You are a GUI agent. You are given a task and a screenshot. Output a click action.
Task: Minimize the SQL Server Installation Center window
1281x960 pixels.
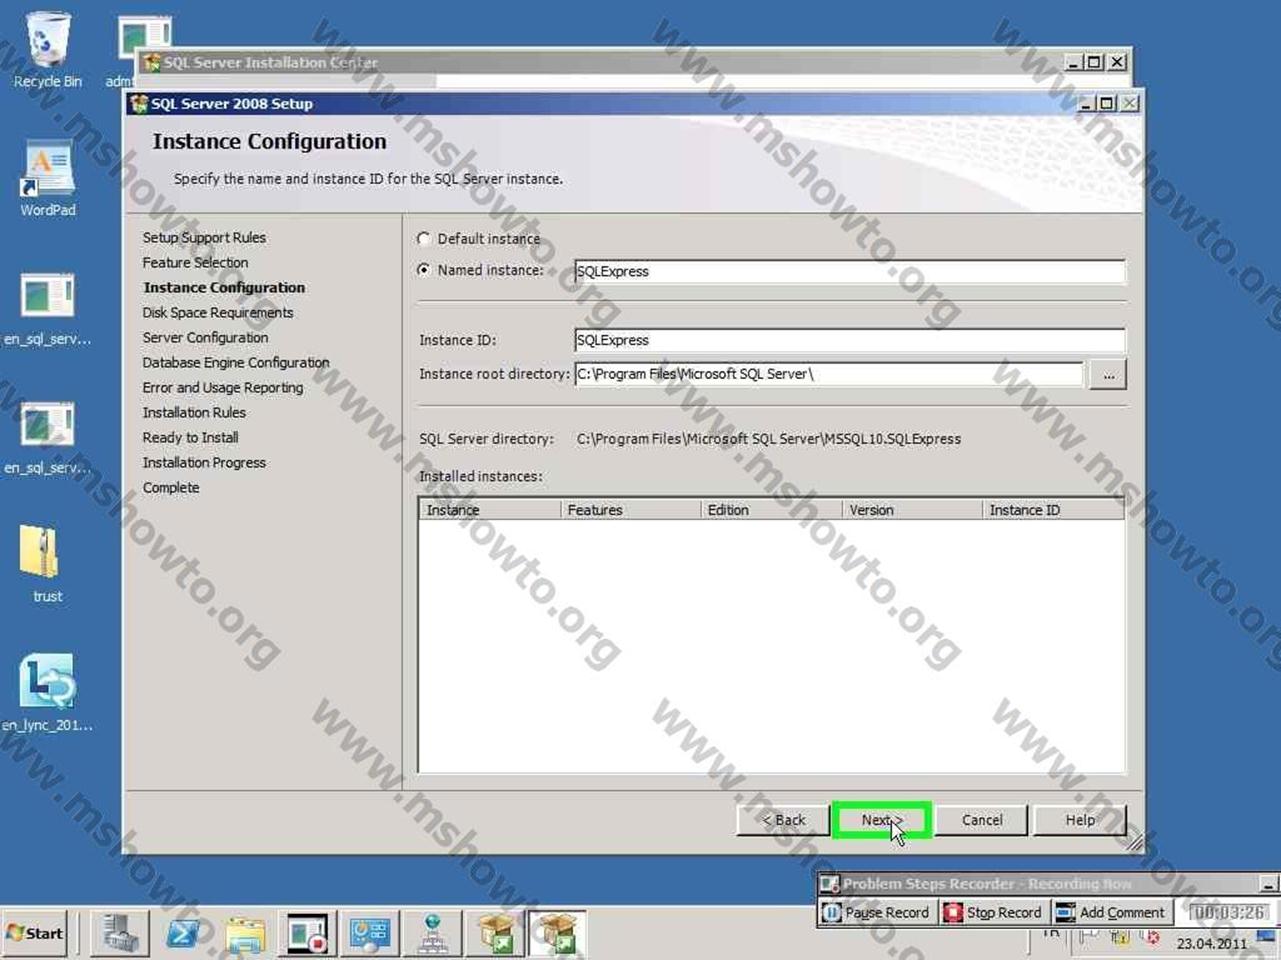click(x=1074, y=62)
